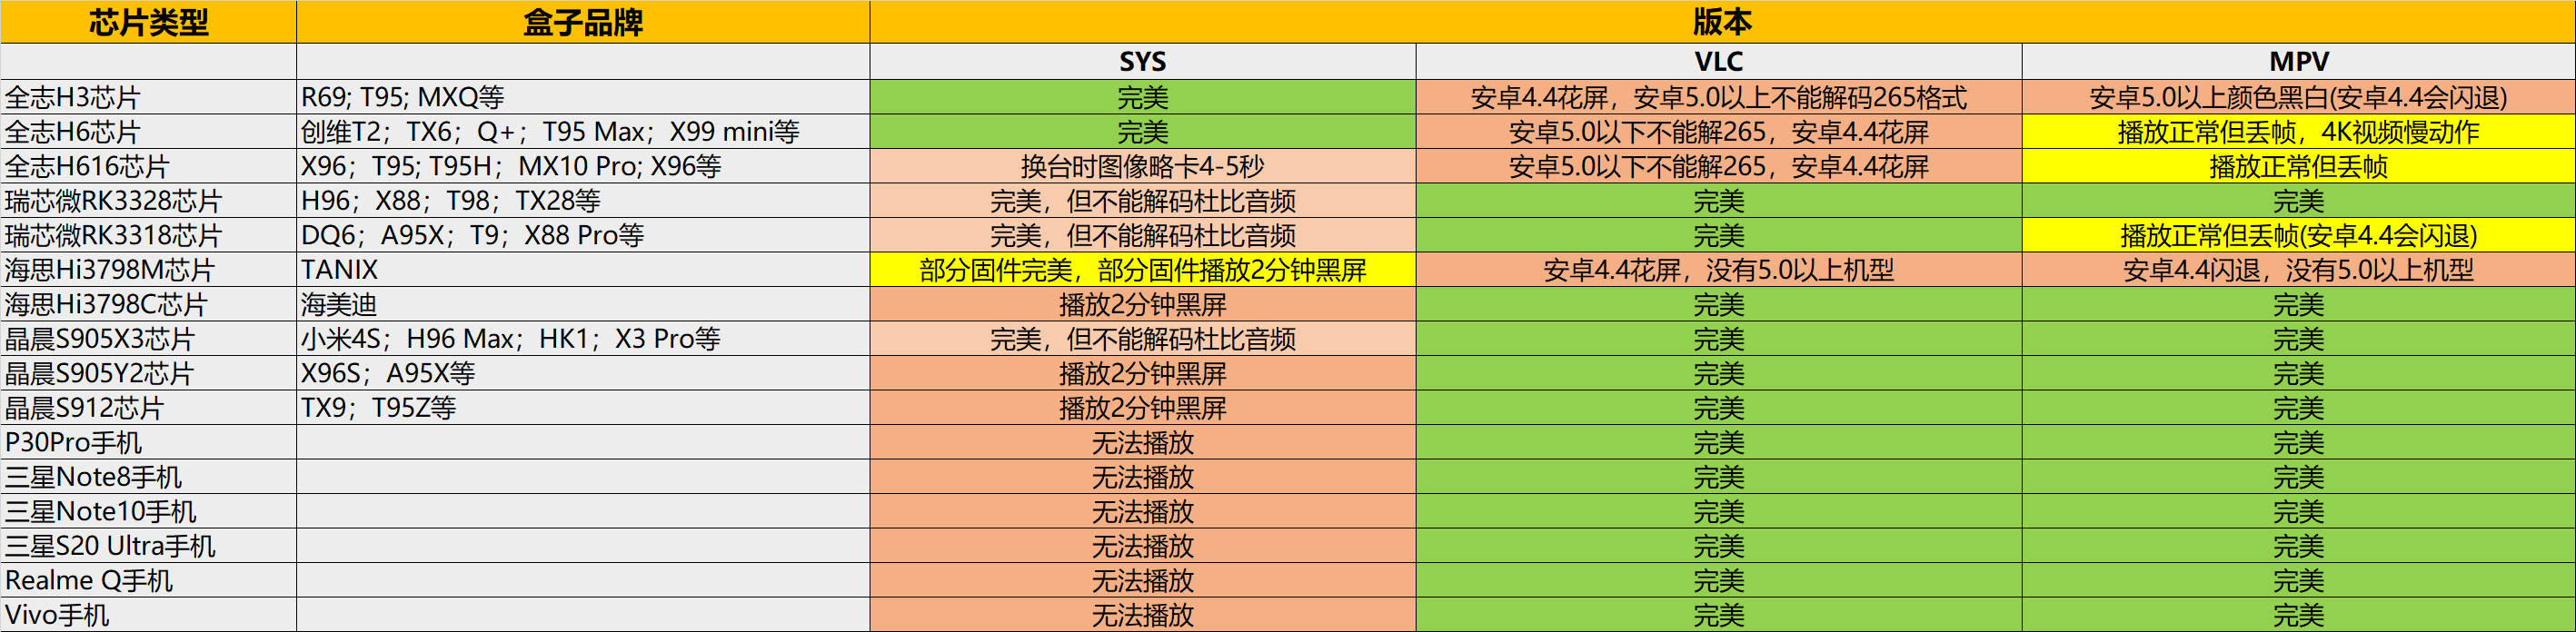
Task: Select the MPV cell '播放正常但丢帧,4K视频慢动作'
Action: click(x=2298, y=132)
